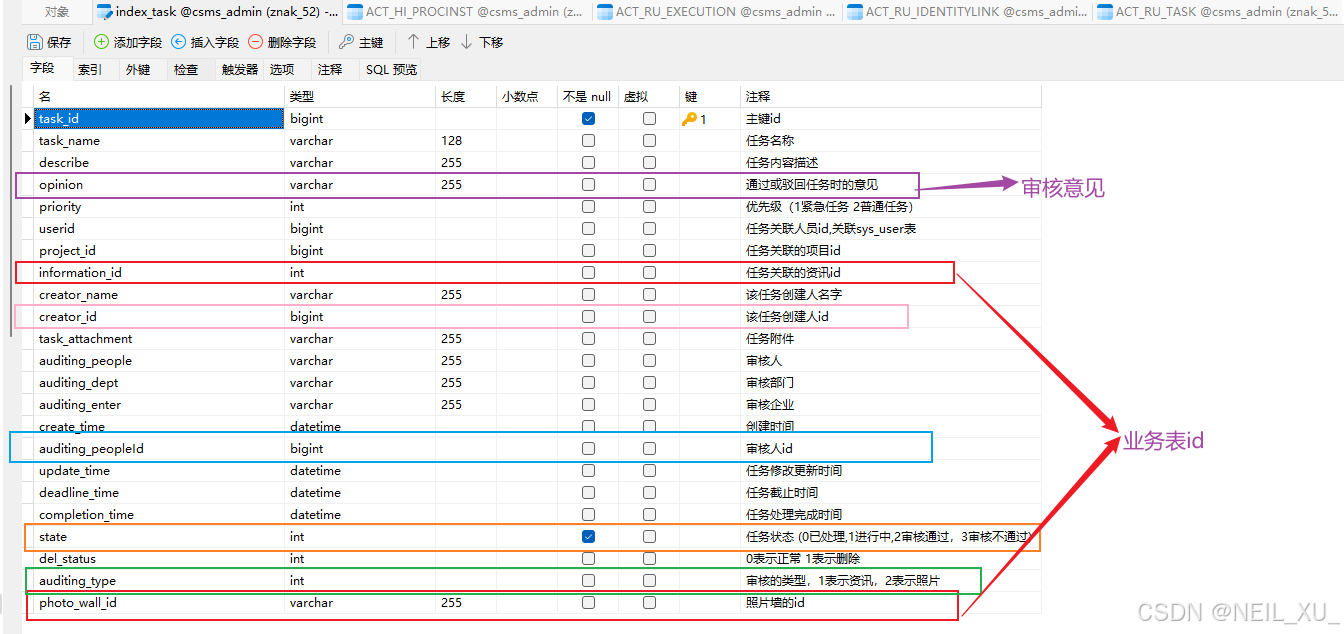Select the auditing_dept field cell
Screen dimensions: 1344x634
click(x=159, y=382)
